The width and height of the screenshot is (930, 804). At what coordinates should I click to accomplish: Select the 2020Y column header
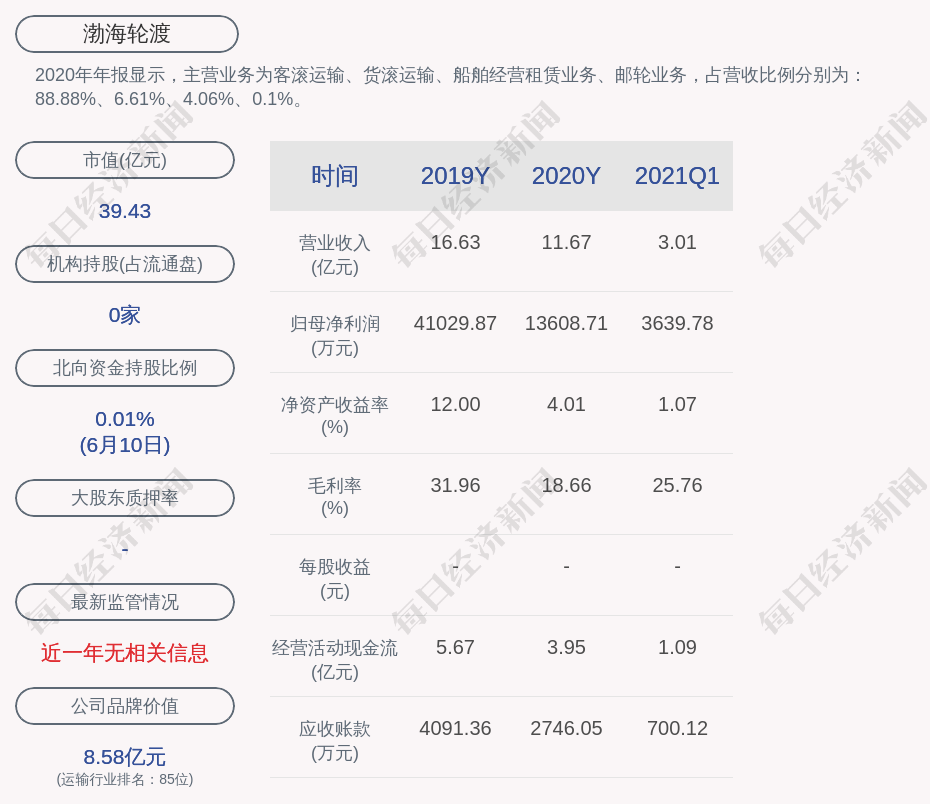[x=566, y=176]
